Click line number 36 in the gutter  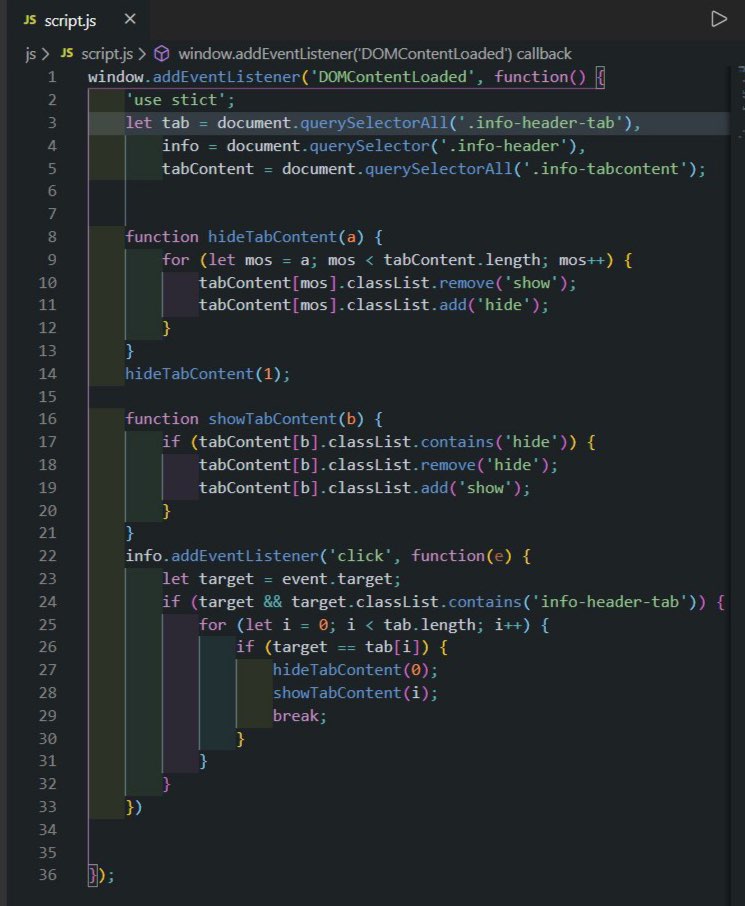(x=47, y=875)
